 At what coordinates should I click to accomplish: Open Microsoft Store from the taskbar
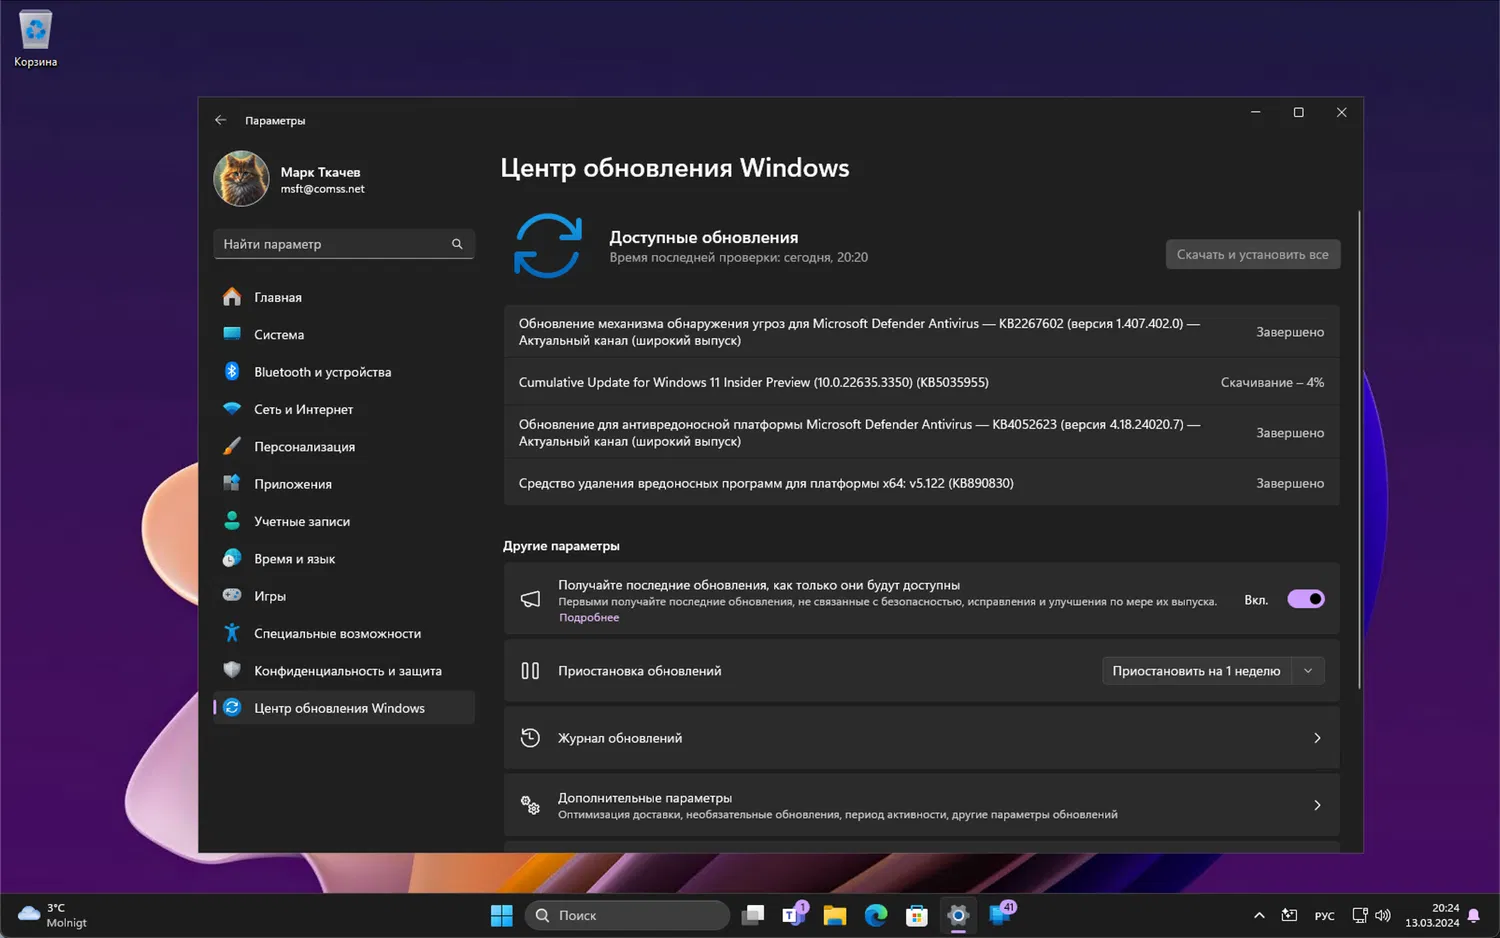click(917, 915)
